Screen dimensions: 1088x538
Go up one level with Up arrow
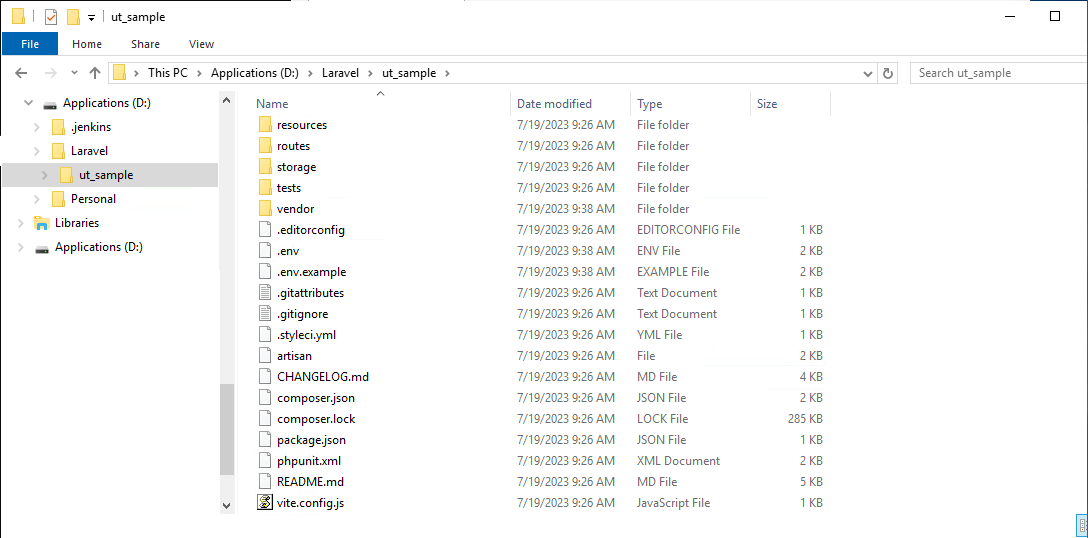coord(95,72)
